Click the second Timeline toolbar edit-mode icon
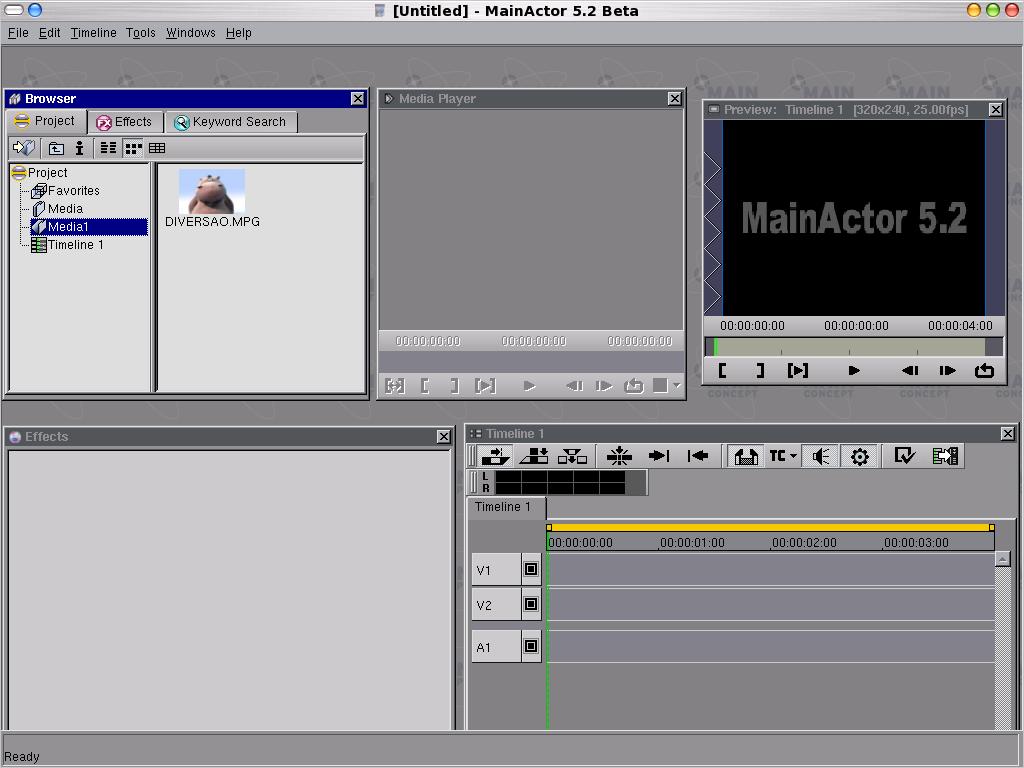Image resolution: width=1024 pixels, height=768 pixels. (534, 456)
